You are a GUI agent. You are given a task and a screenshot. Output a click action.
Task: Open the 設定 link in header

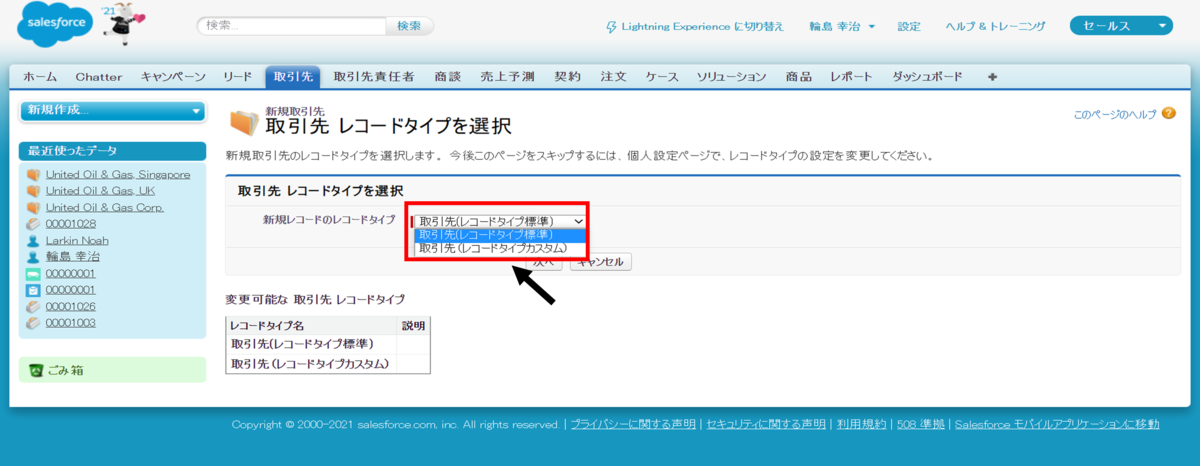tap(909, 27)
